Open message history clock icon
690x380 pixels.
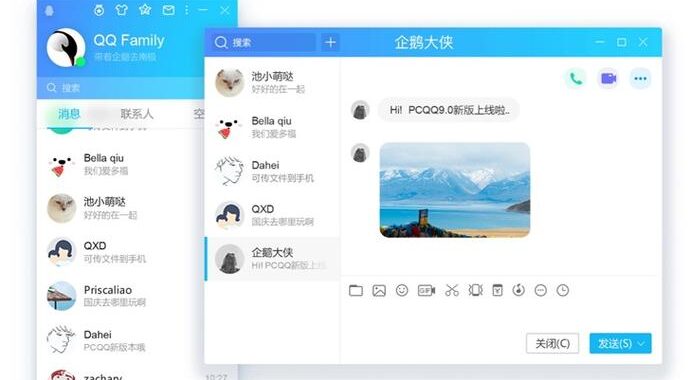pyautogui.click(x=562, y=290)
